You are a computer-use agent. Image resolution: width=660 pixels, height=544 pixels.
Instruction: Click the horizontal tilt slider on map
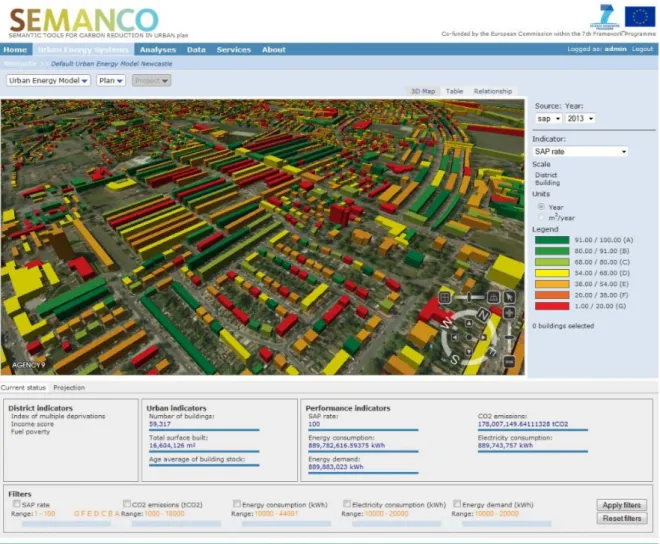pyautogui.click(x=469, y=298)
